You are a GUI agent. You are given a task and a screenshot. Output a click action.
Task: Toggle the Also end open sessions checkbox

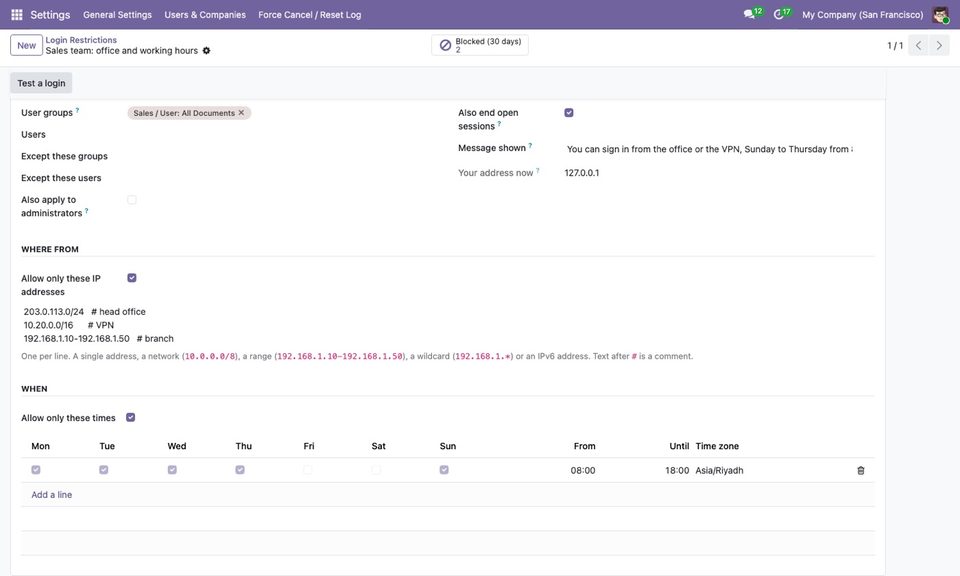(569, 113)
